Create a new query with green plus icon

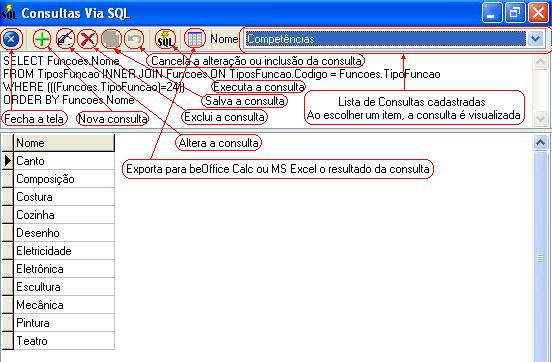42,39
